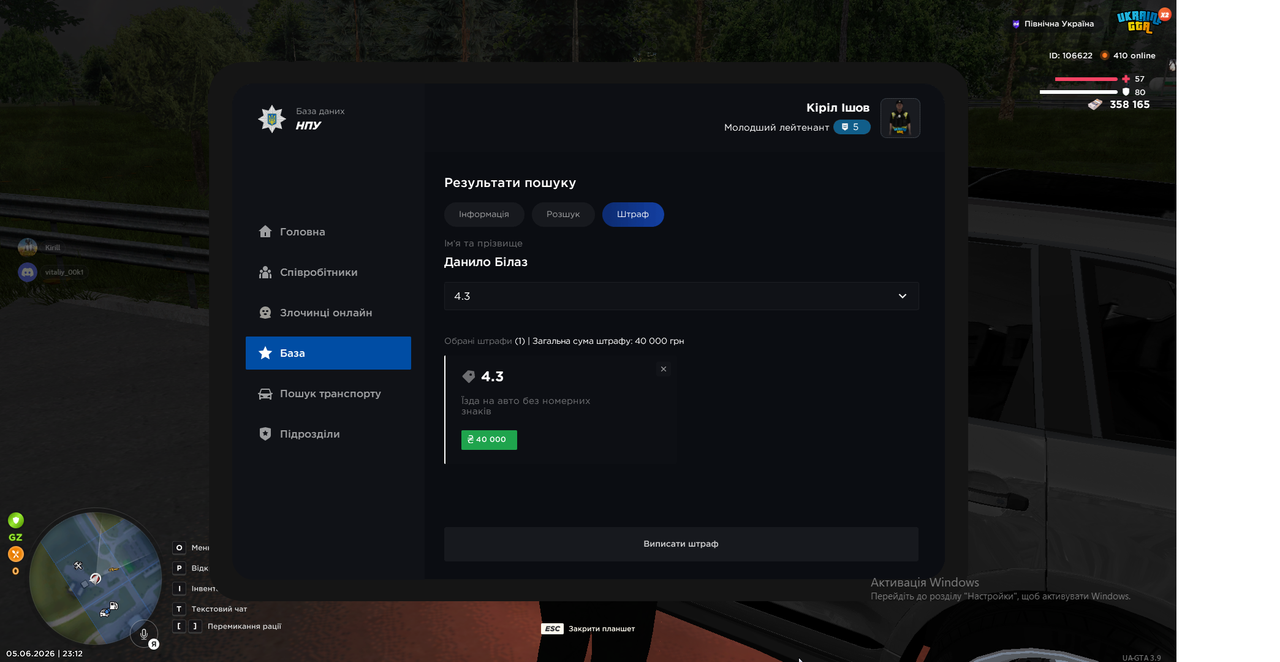The width and height of the screenshot is (1280, 662).
Task: Click the НПУ police badge emblem
Action: tap(271, 119)
